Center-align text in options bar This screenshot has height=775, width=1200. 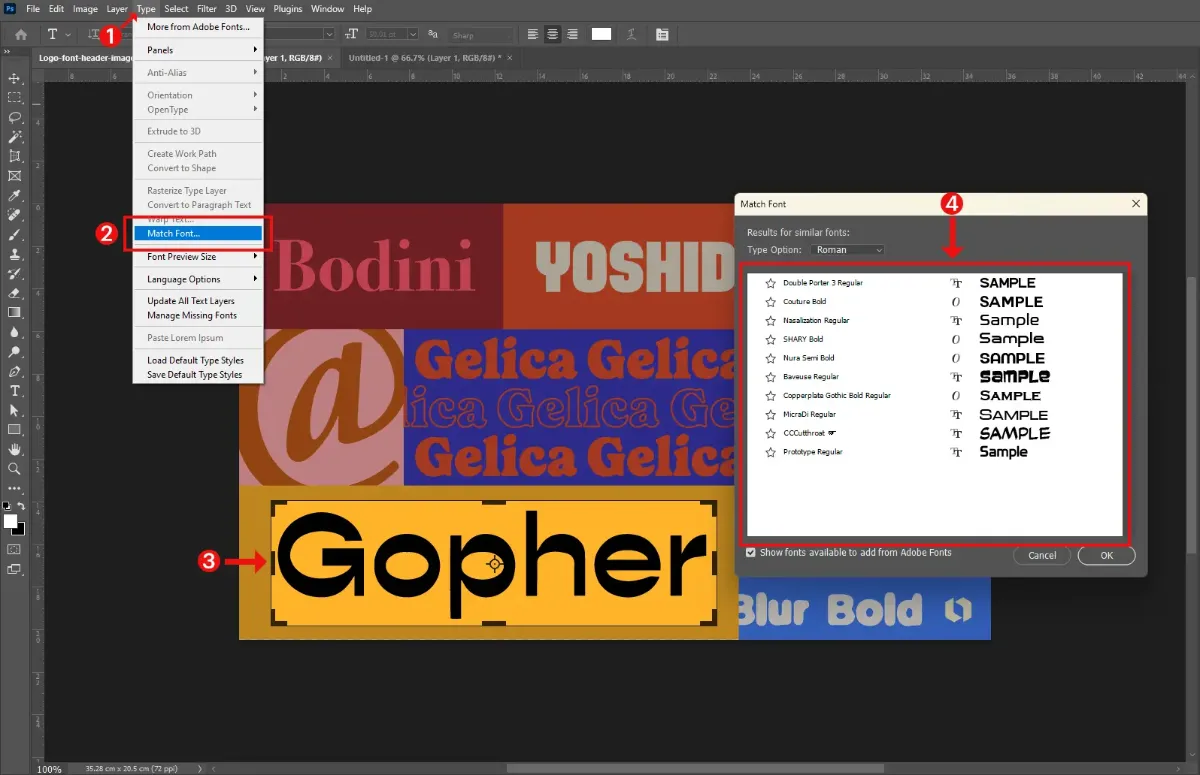(x=552, y=34)
